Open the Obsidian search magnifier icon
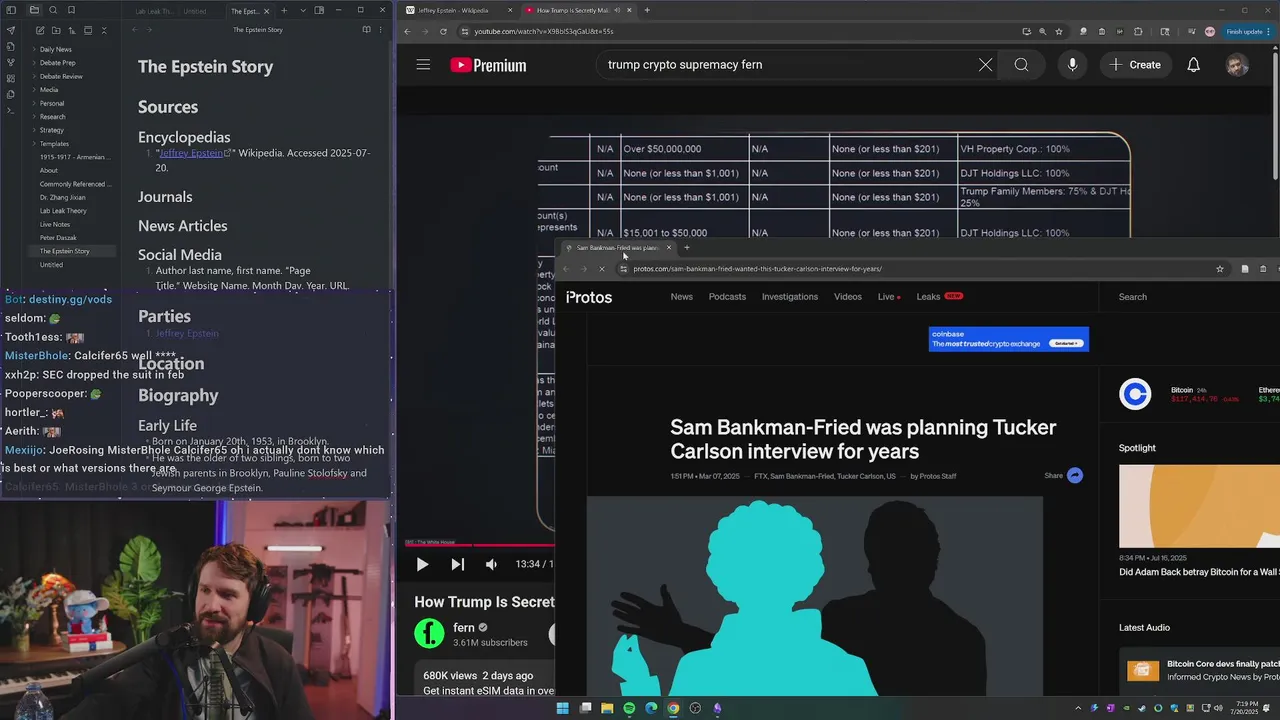Viewport: 1280px width, 720px height. pyautogui.click(x=53, y=10)
